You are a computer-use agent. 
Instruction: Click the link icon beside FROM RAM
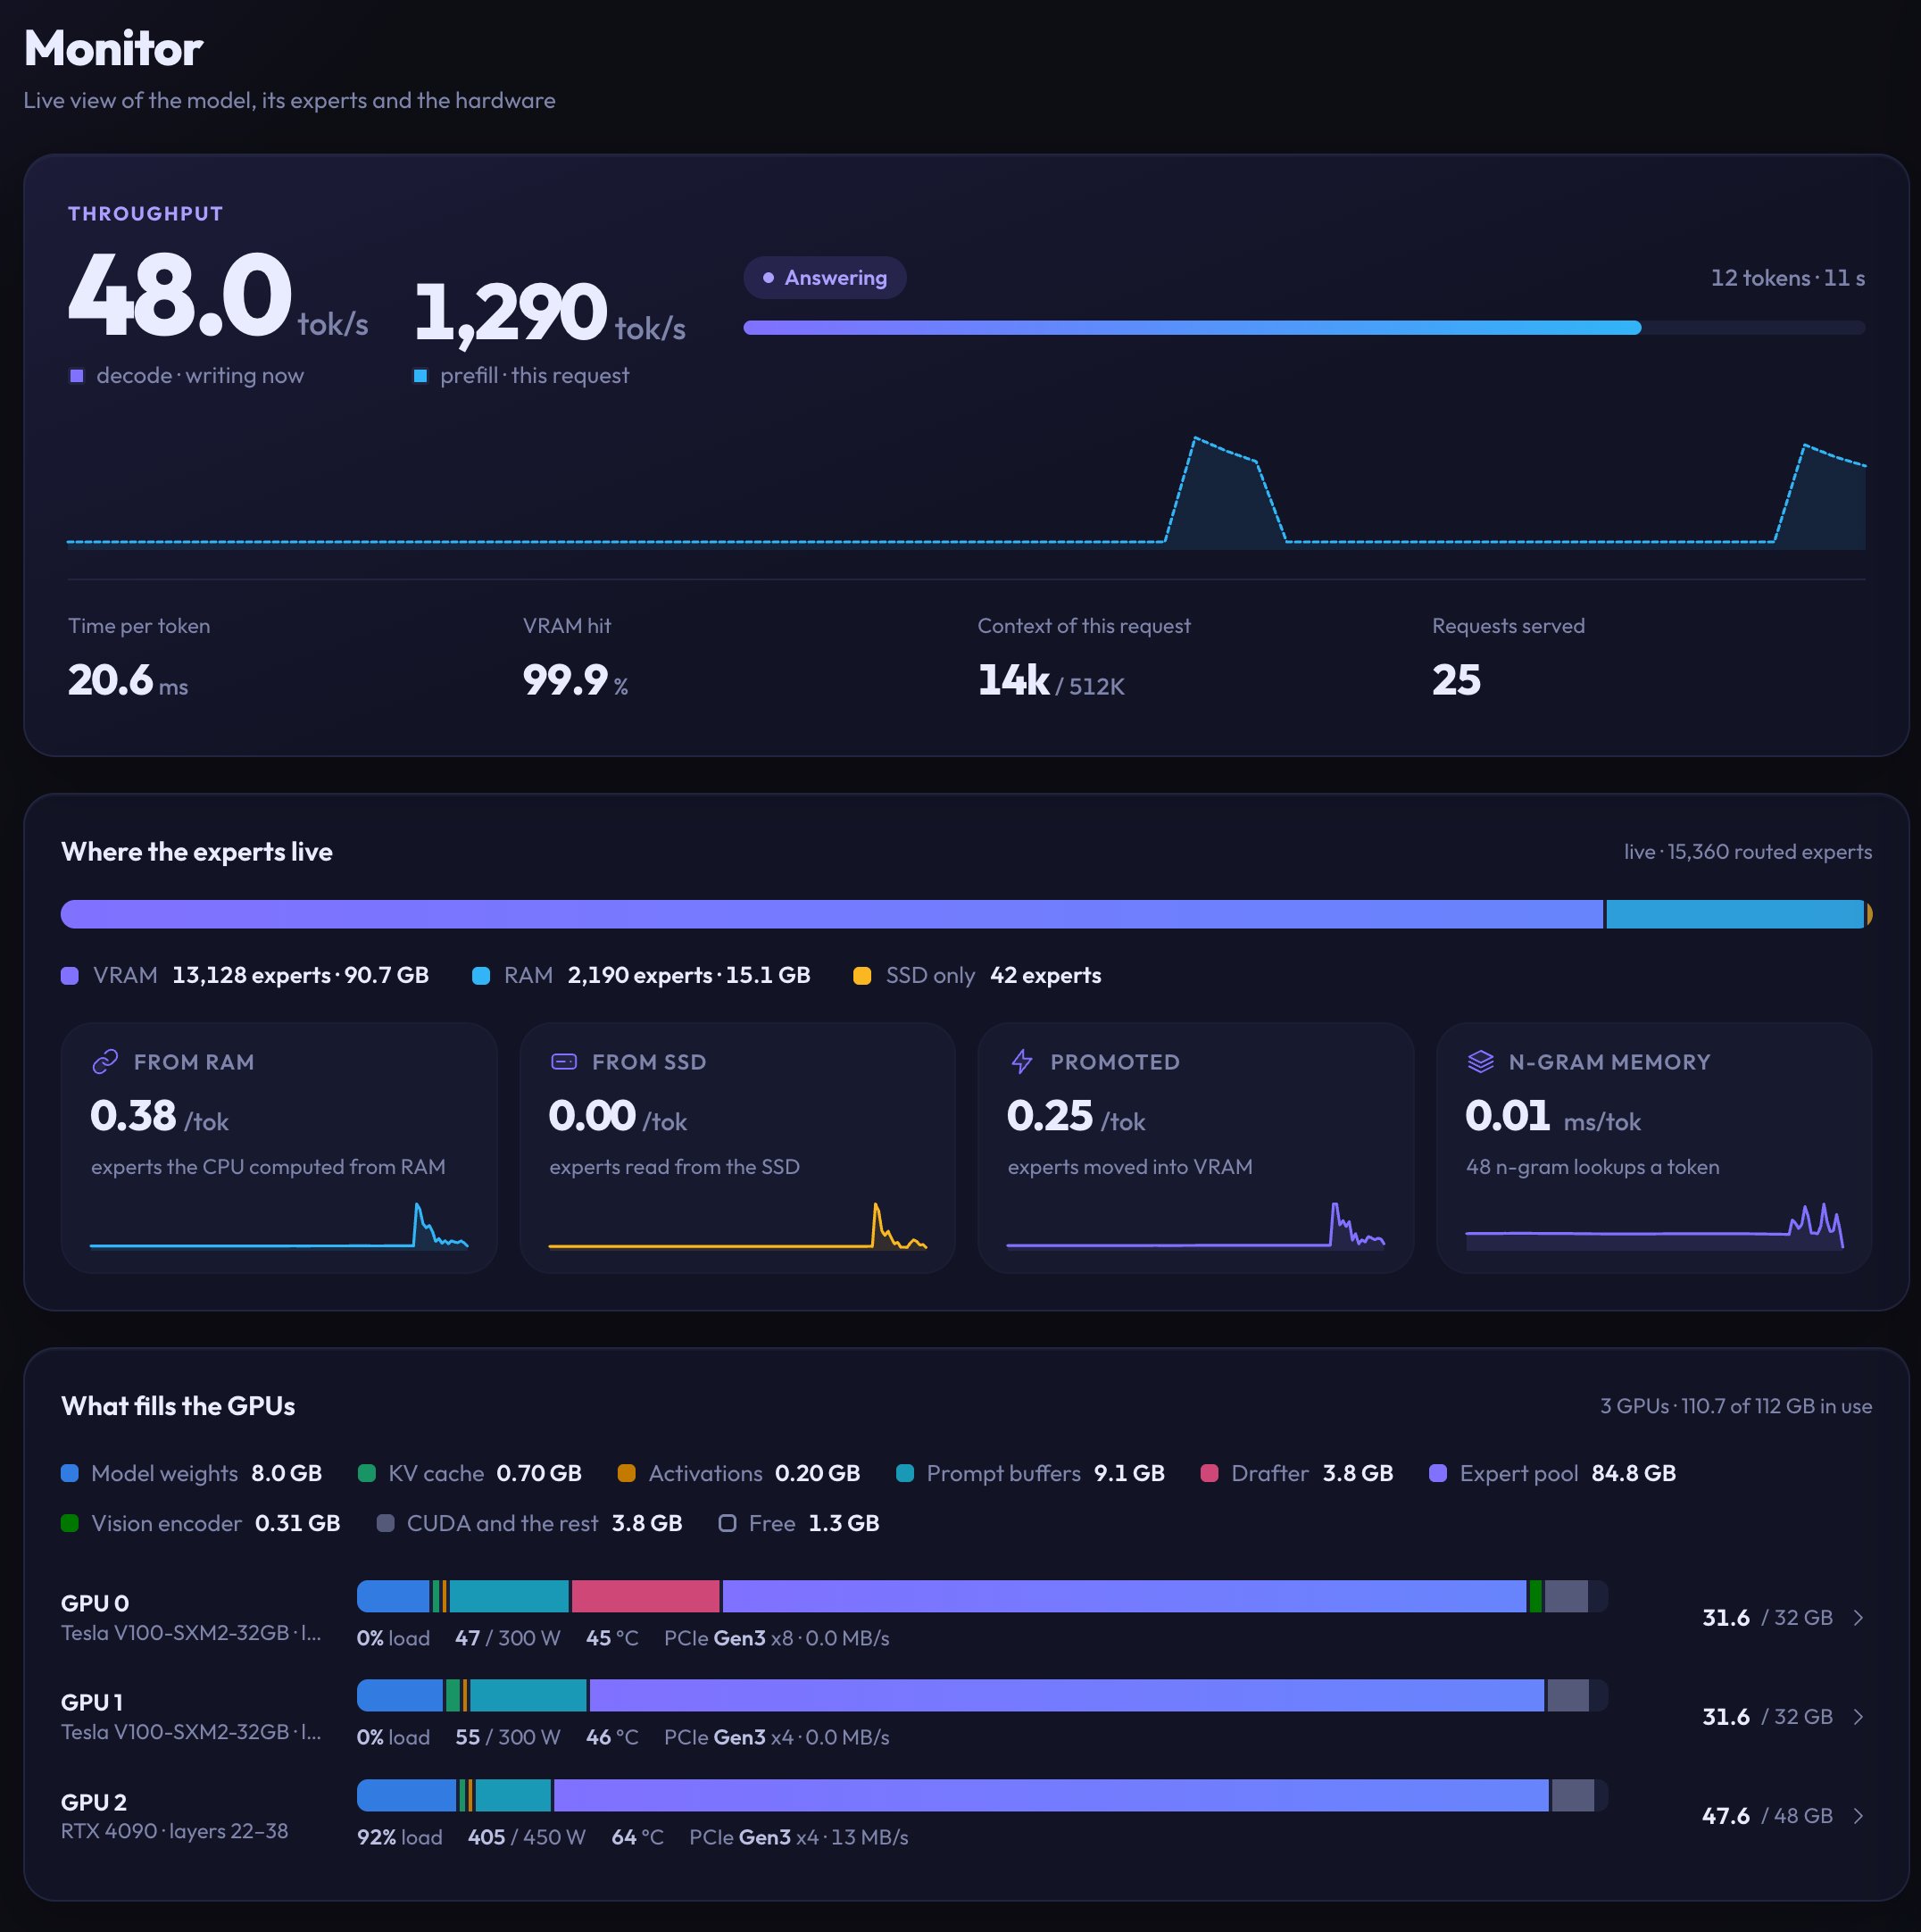coord(105,1062)
